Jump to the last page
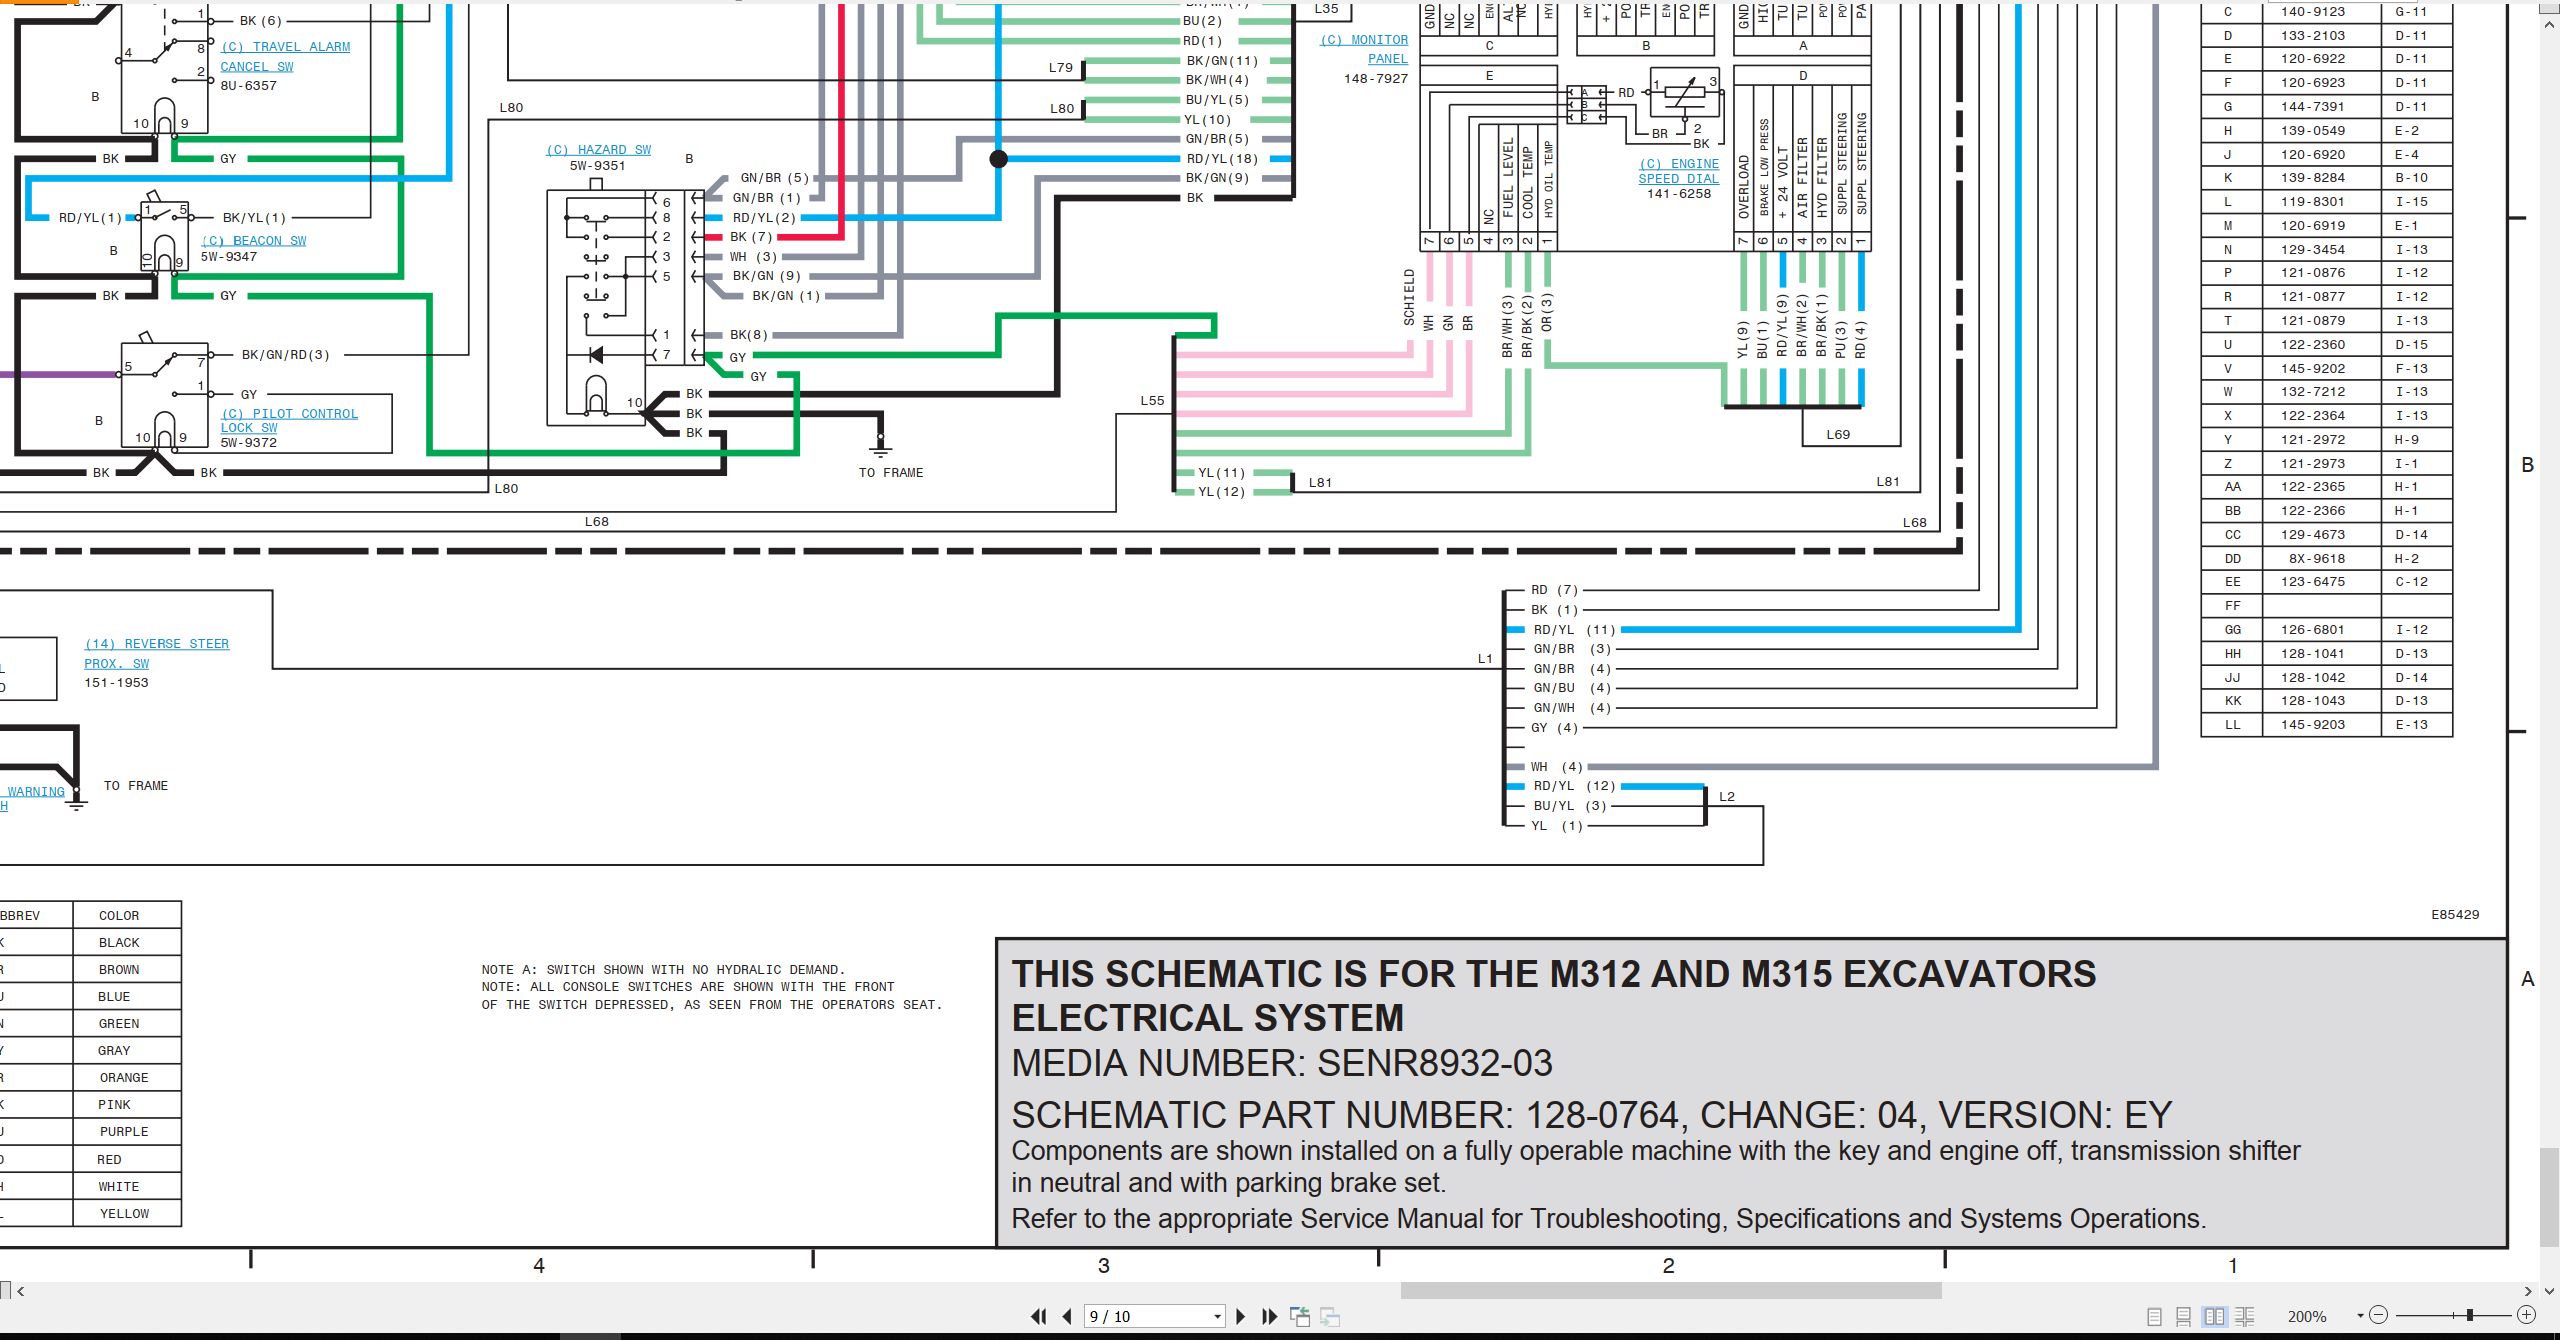 (x=1269, y=1316)
